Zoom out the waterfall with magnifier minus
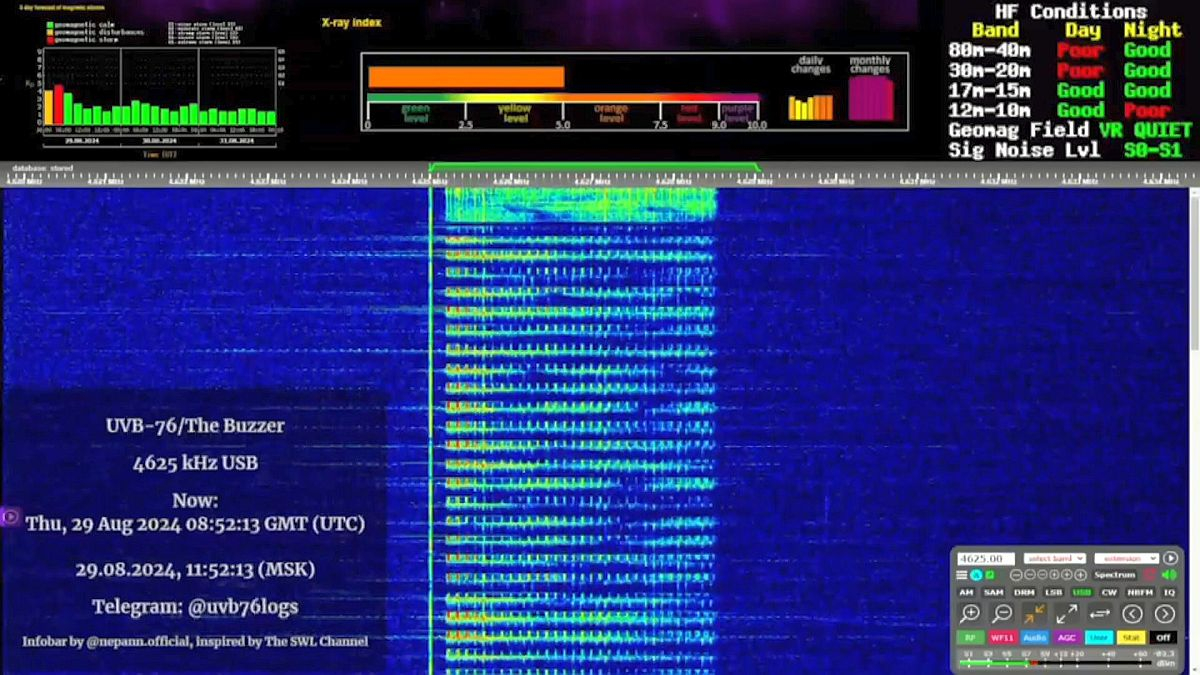The width and height of the screenshot is (1200, 675). coord(1002,614)
